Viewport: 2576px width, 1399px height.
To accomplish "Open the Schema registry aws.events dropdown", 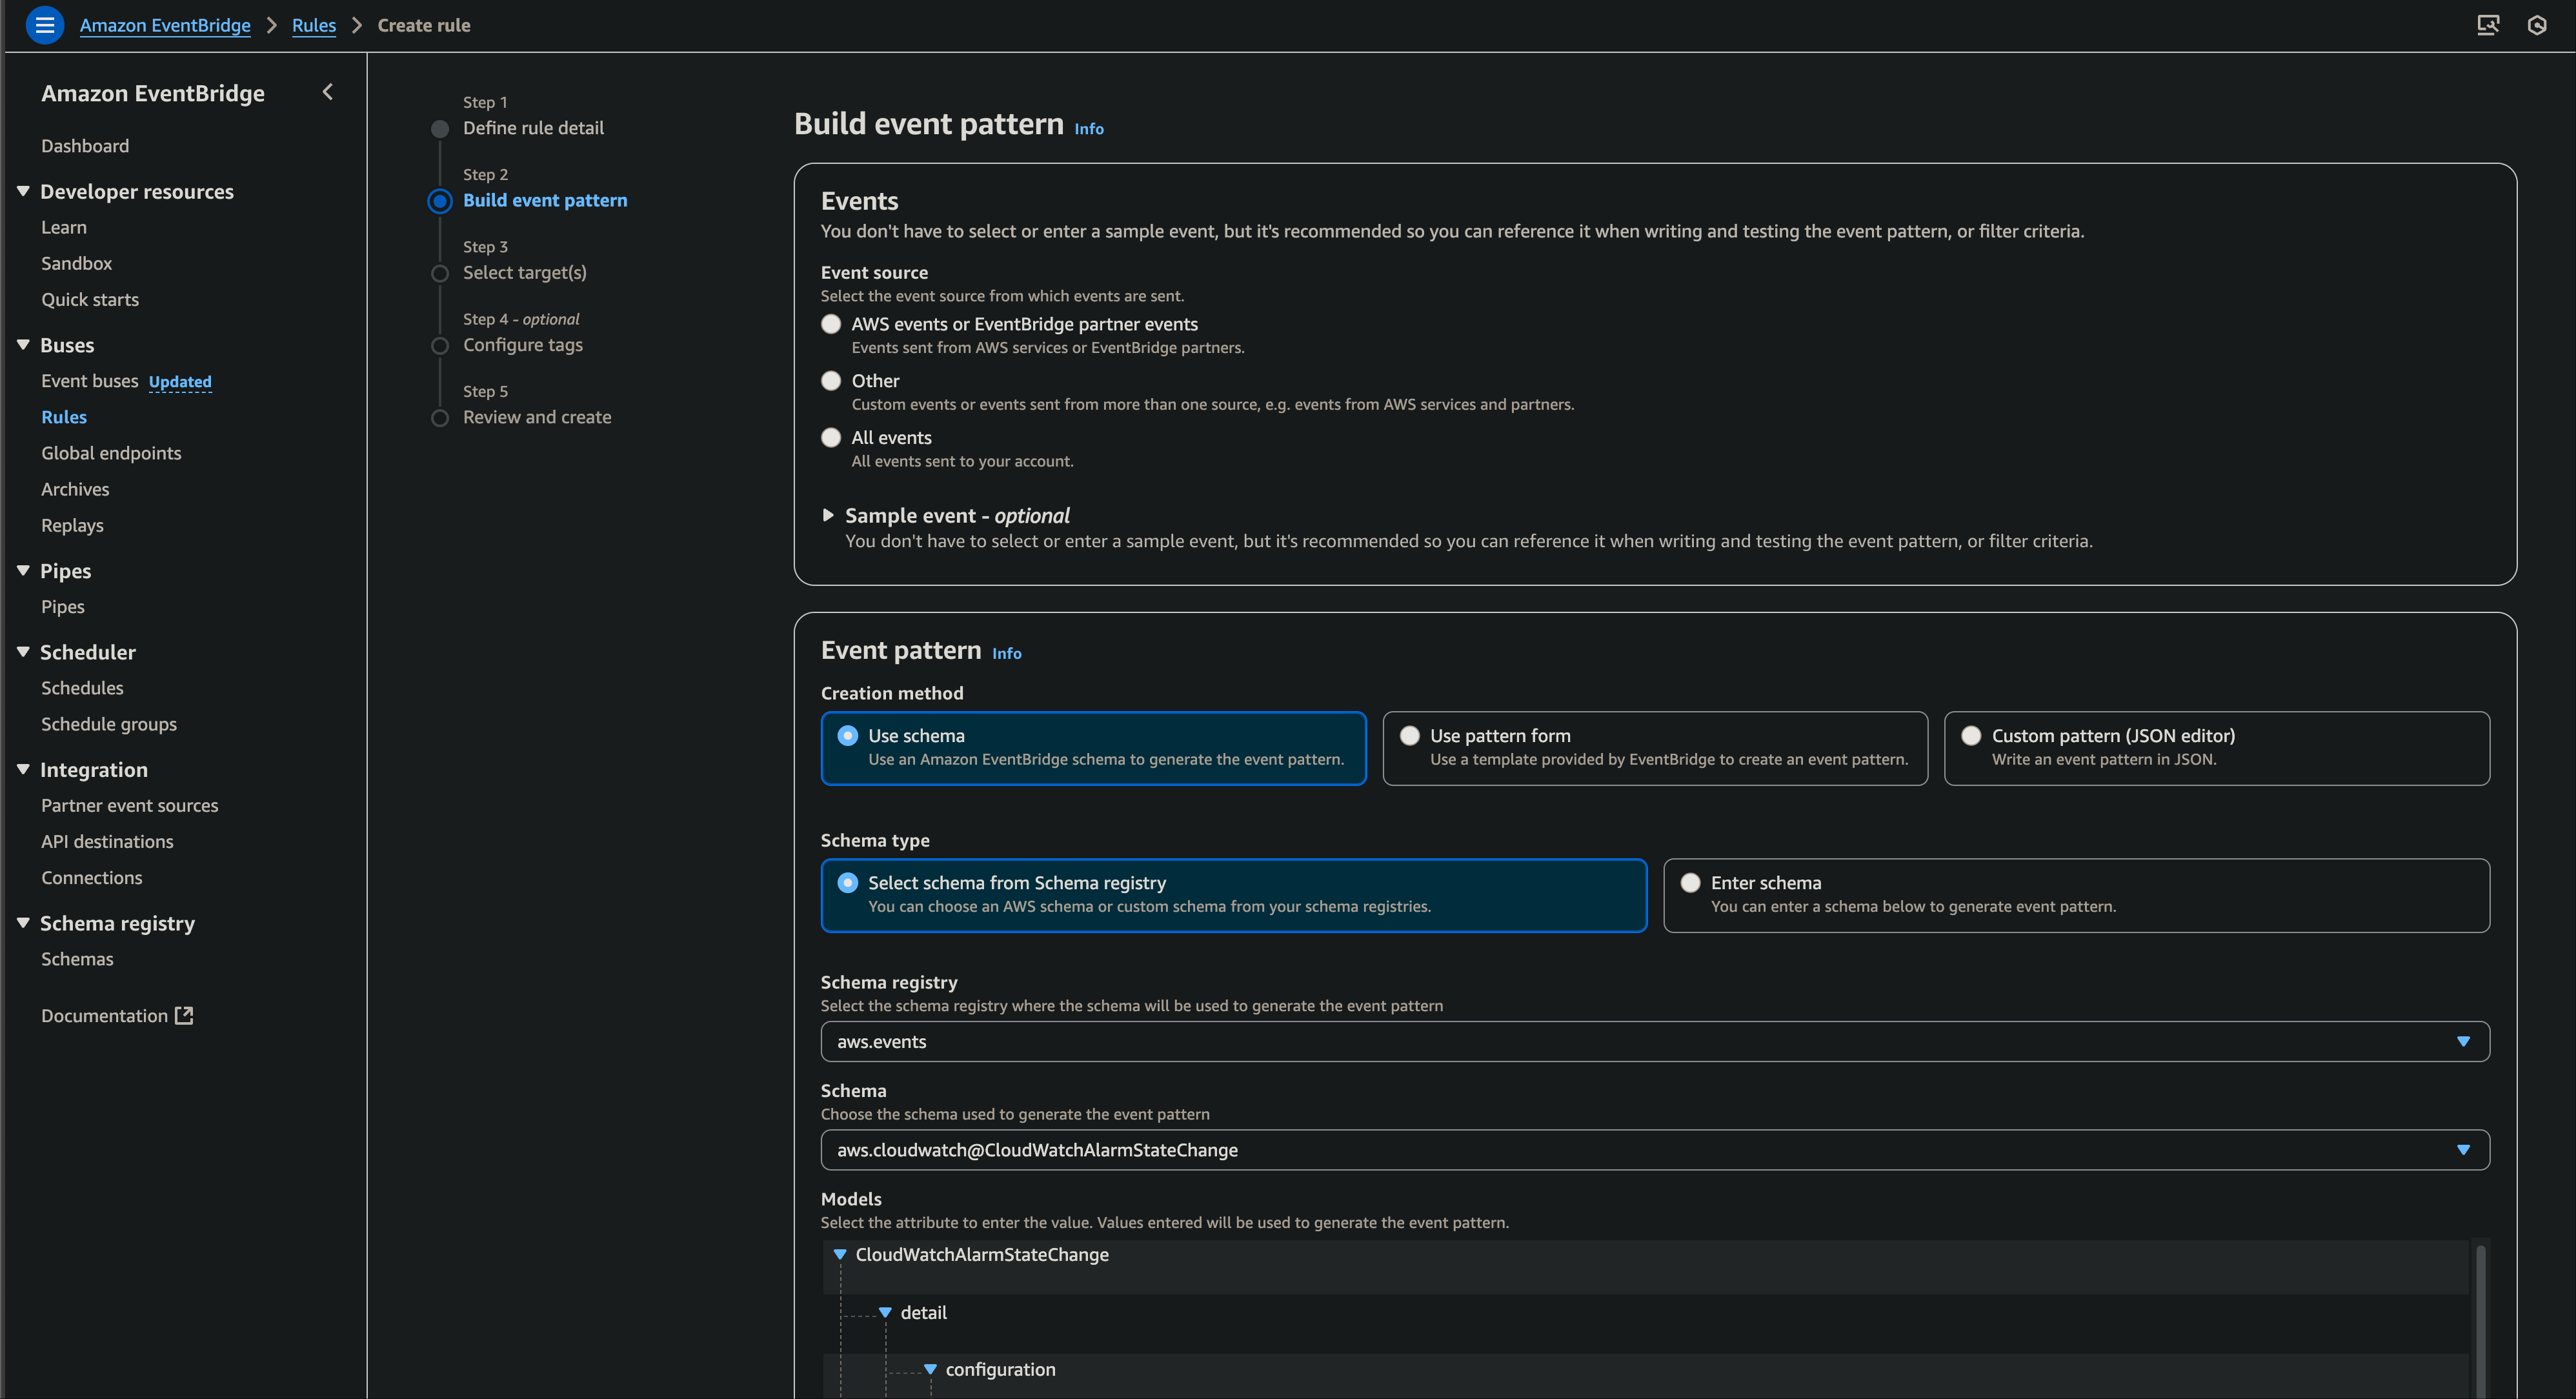I will pos(1655,1041).
